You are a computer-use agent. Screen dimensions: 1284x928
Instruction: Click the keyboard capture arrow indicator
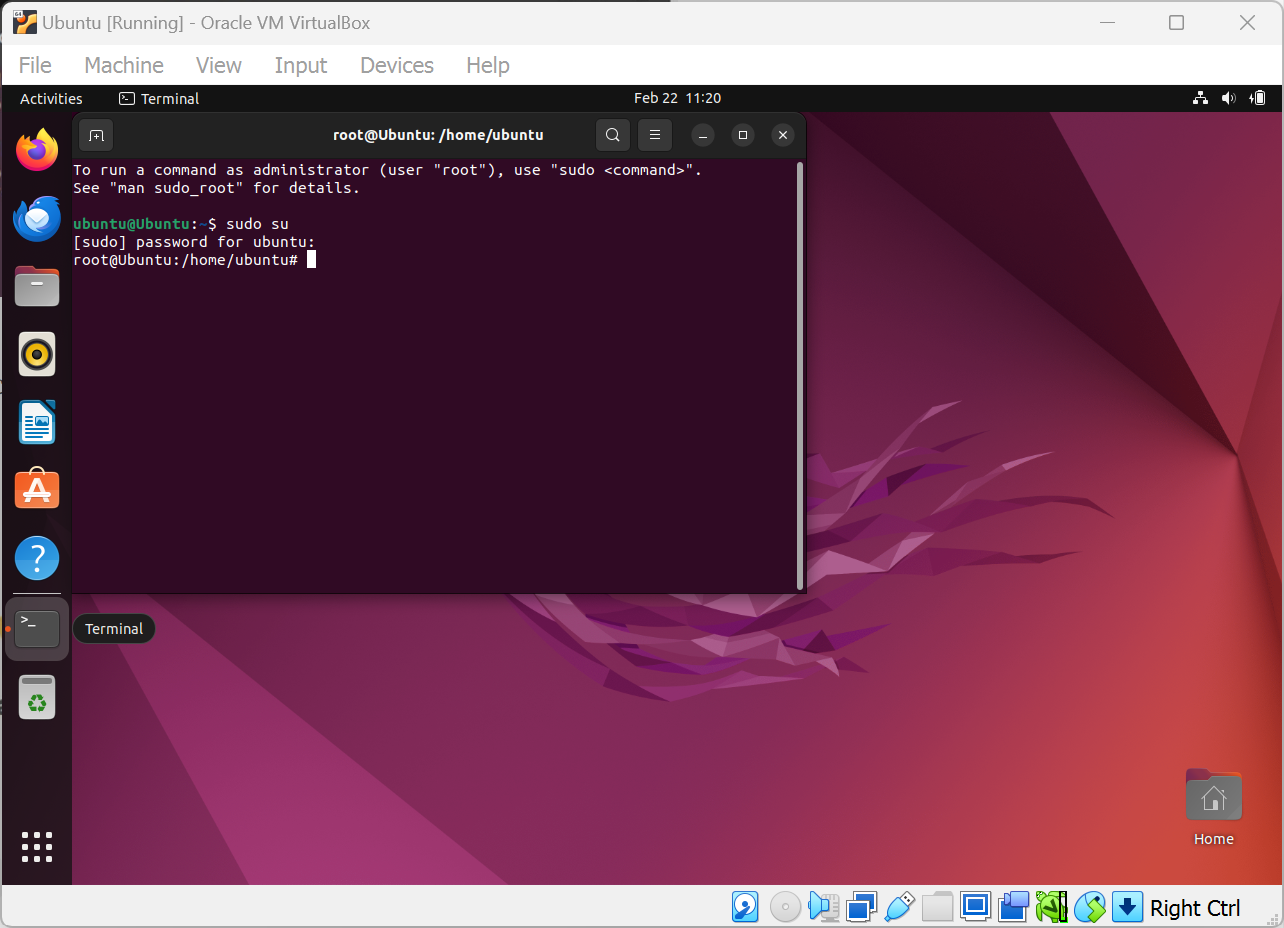pyautogui.click(x=1127, y=907)
